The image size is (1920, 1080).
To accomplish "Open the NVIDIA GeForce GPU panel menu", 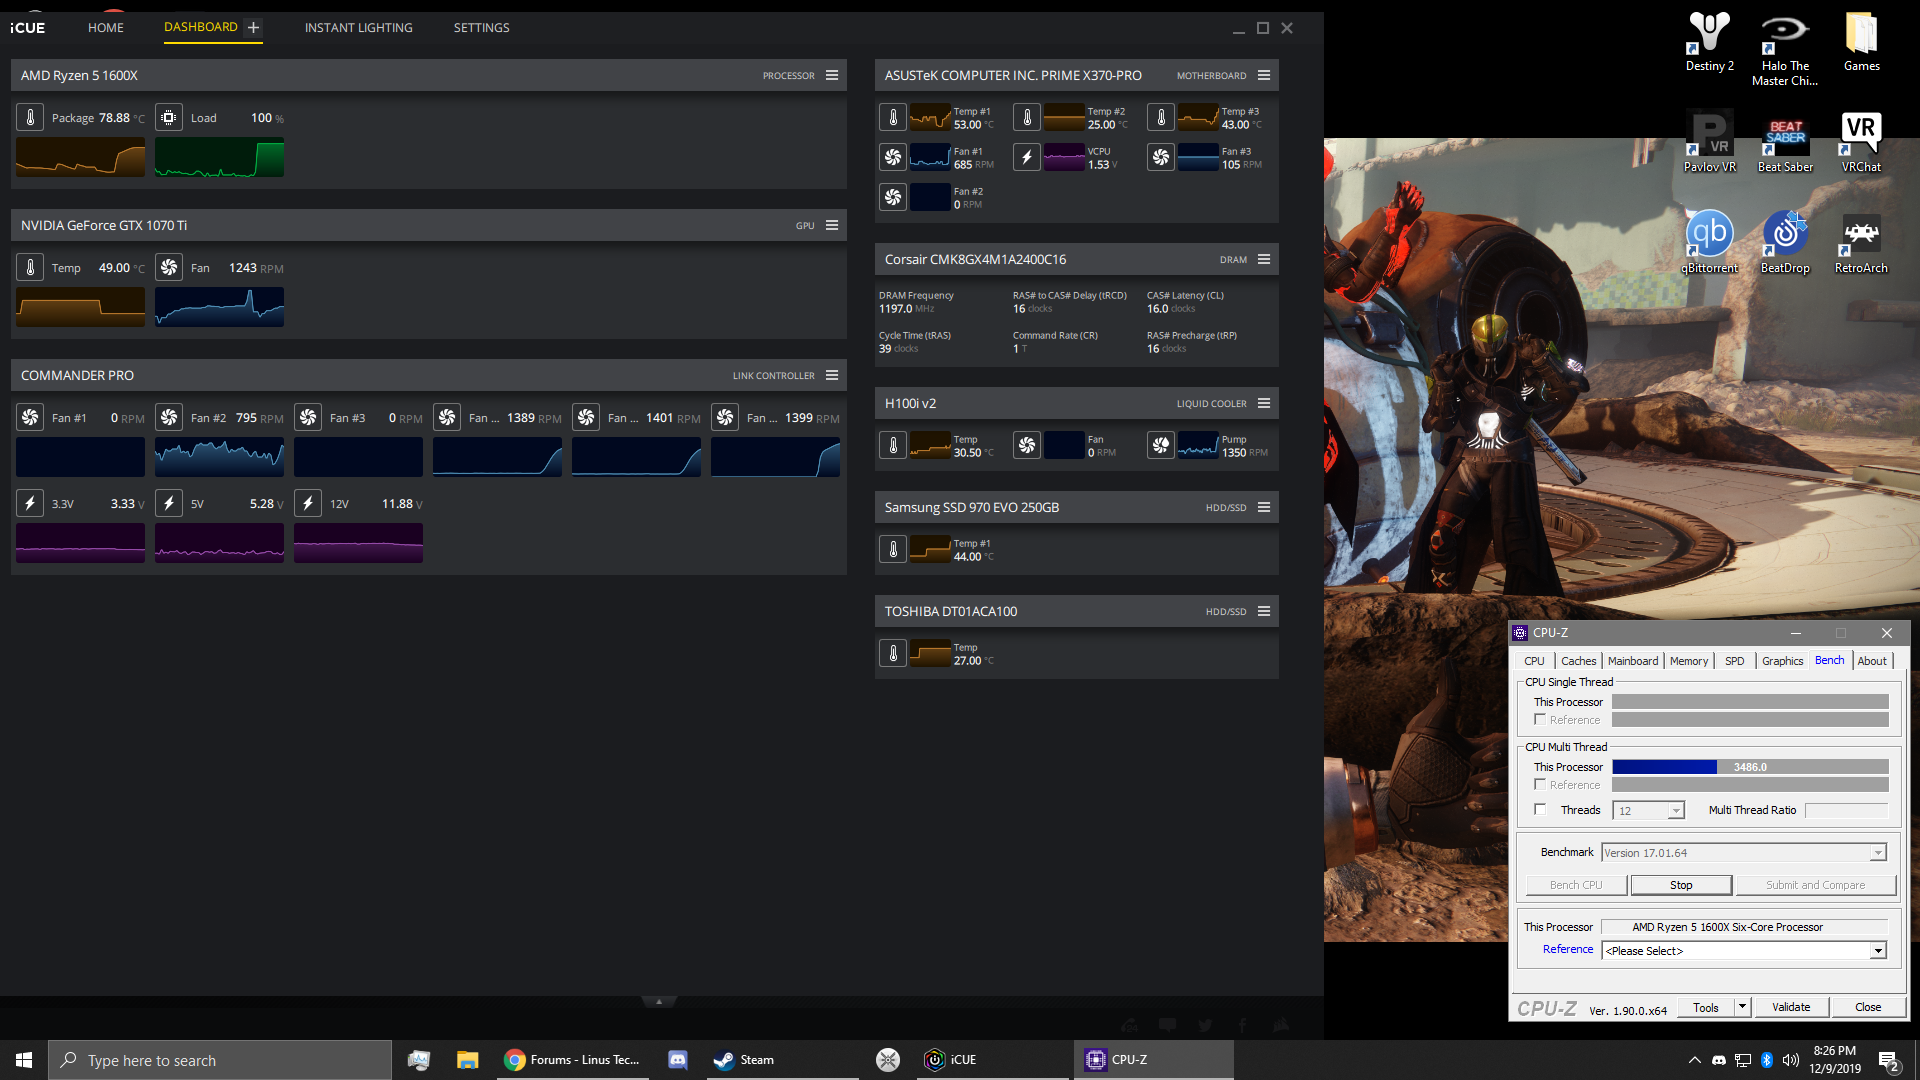I will point(832,226).
